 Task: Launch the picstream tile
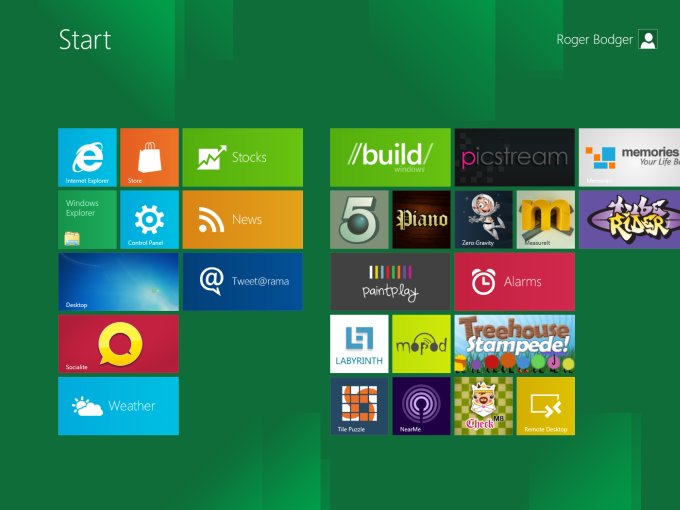[515, 157]
